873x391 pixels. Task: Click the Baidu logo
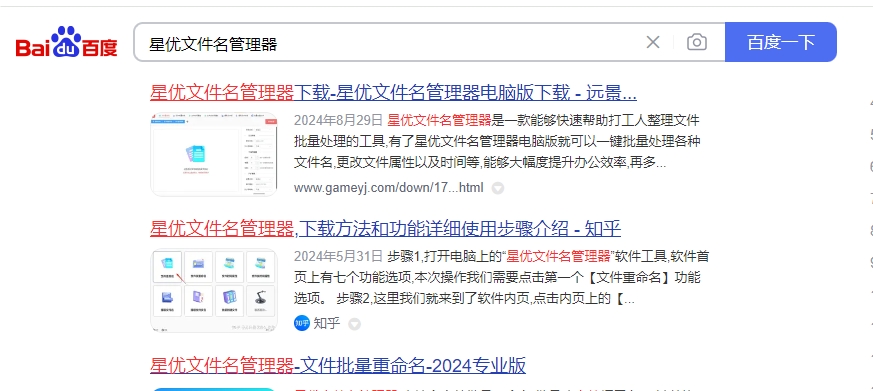67,42
